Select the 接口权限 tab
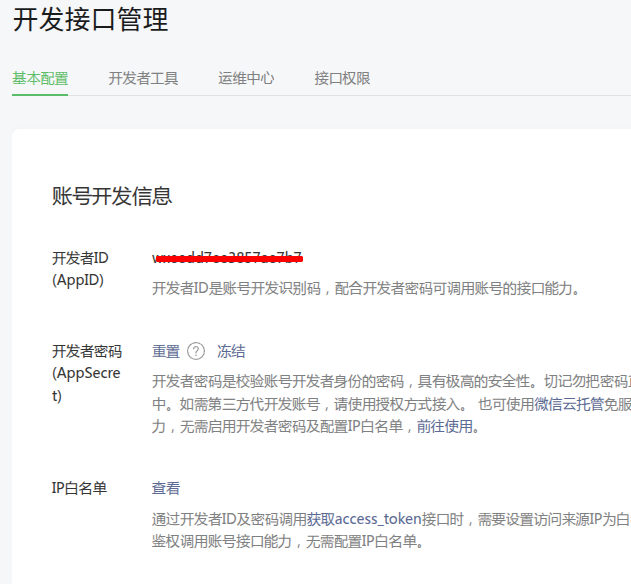631x584 pixels. pos(342,78)
